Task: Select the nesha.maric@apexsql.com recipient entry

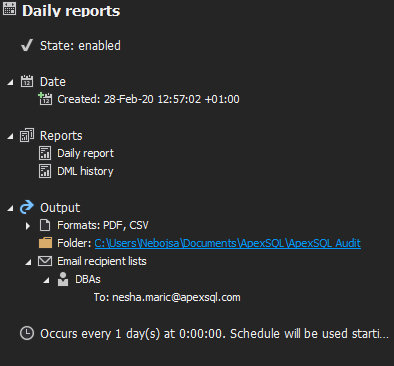Action: point(167,297)
